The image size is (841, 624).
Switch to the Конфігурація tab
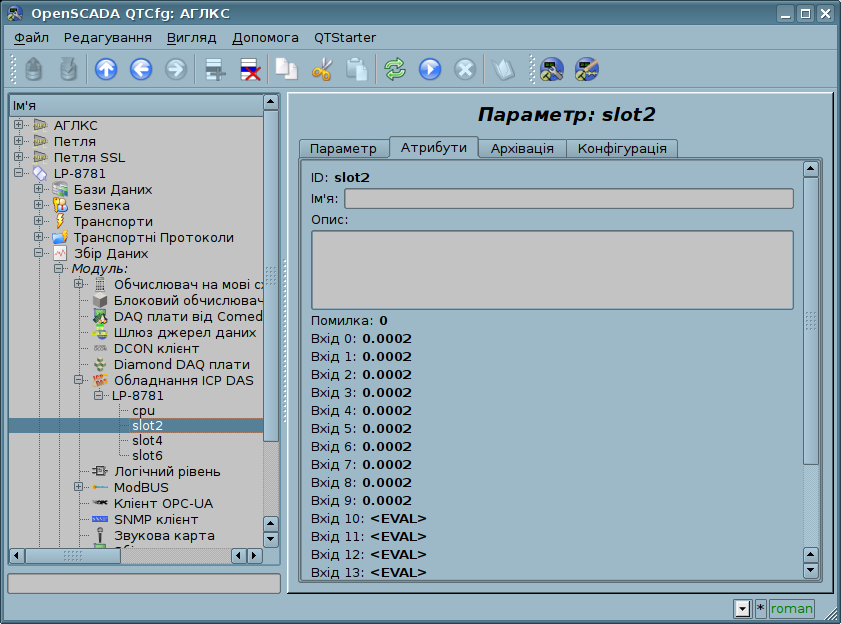[x=622, y=148]
